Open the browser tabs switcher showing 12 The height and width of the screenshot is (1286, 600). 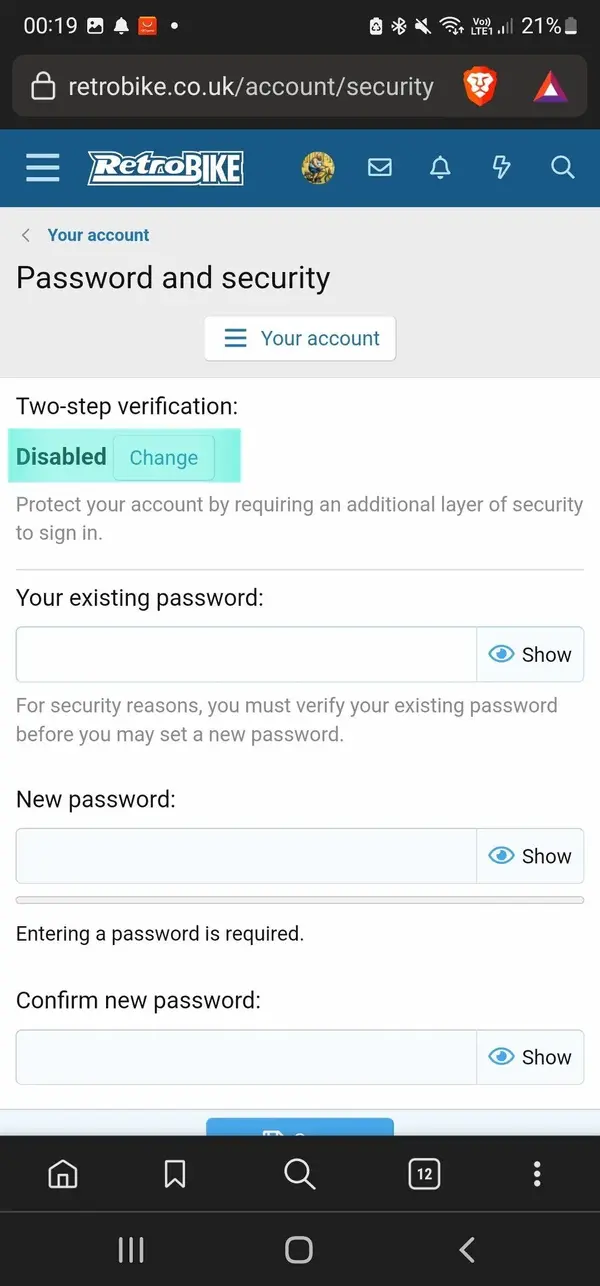[x=424, y=1173]
